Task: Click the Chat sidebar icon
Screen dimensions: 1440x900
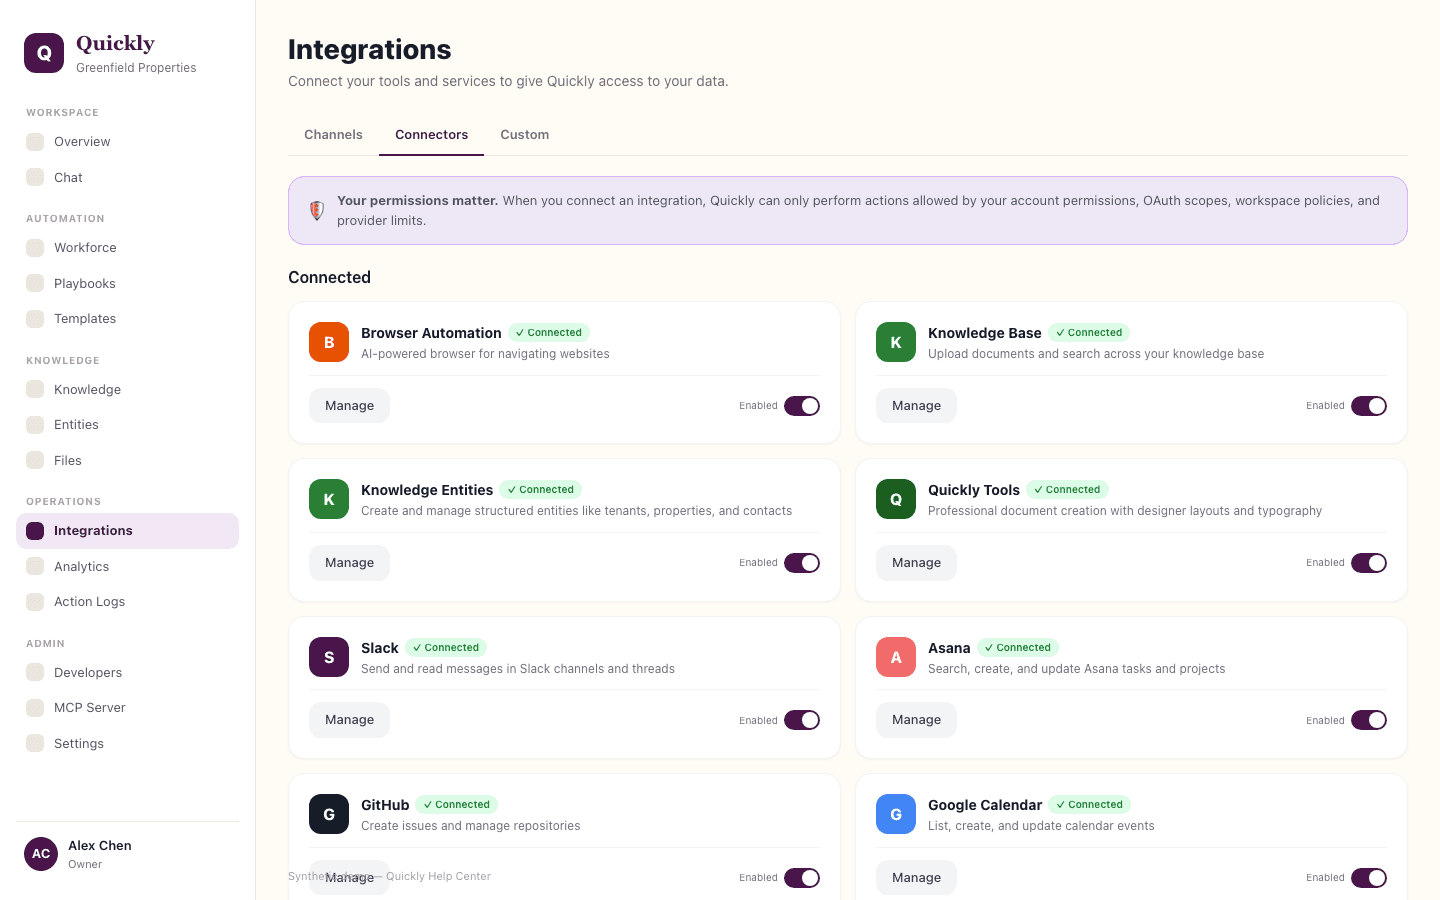Action: coord(35,177)
